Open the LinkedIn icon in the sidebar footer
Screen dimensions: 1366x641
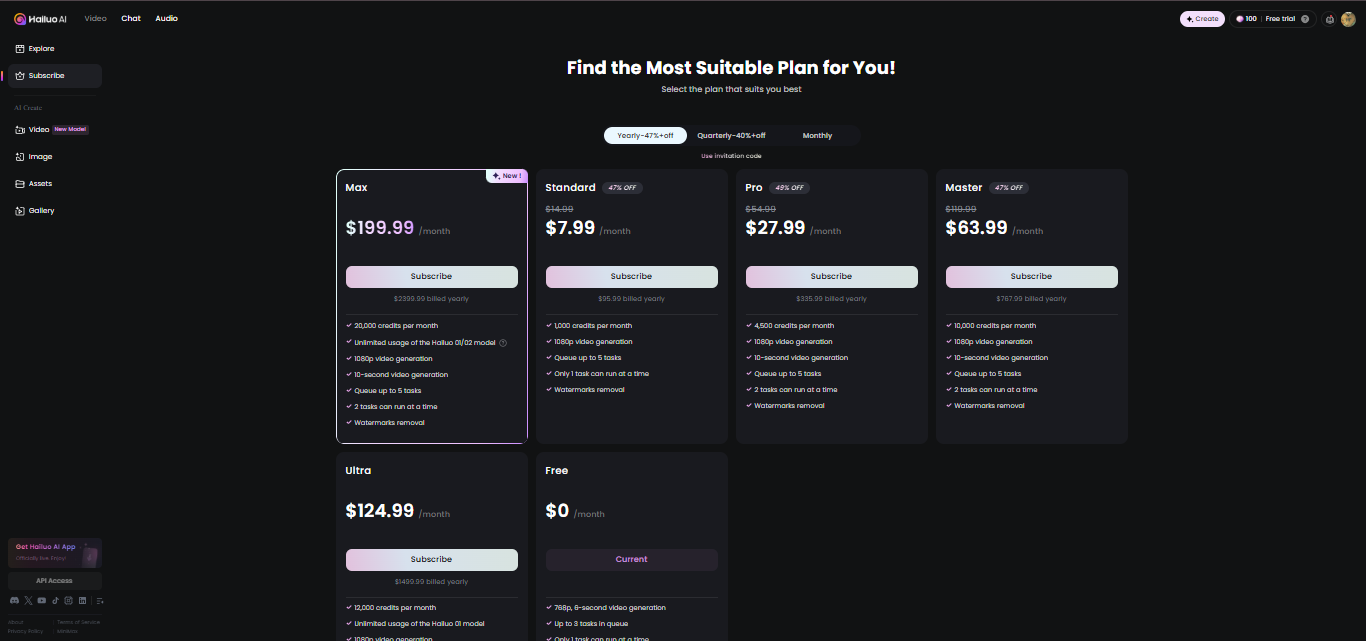pos(82,600)
